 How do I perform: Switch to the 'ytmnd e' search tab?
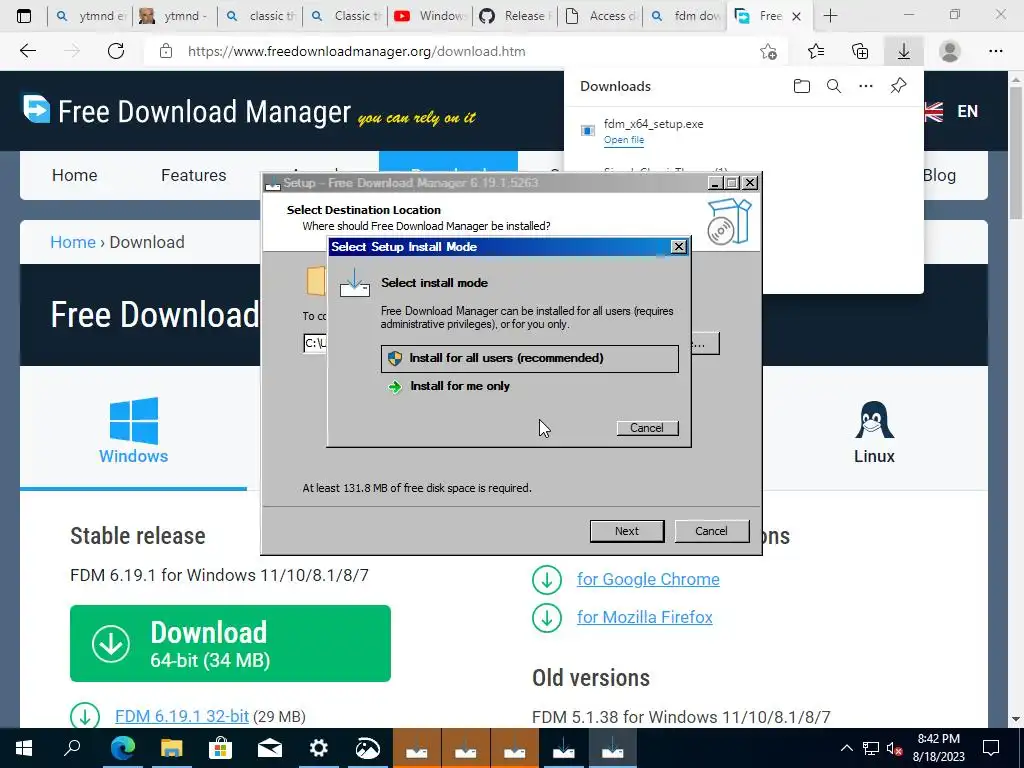pyautogui.click(x=90, y=16)
